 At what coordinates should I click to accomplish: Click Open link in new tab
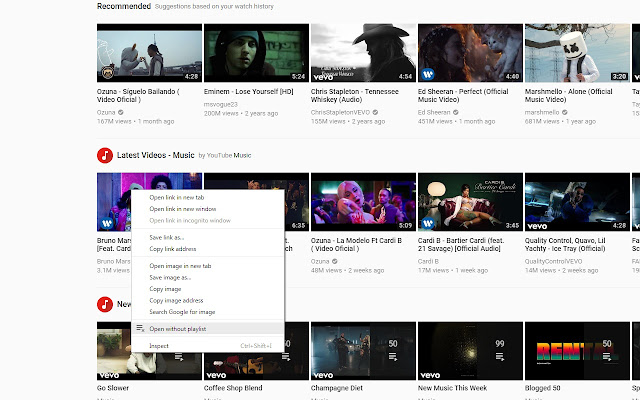tap(208, 198)
